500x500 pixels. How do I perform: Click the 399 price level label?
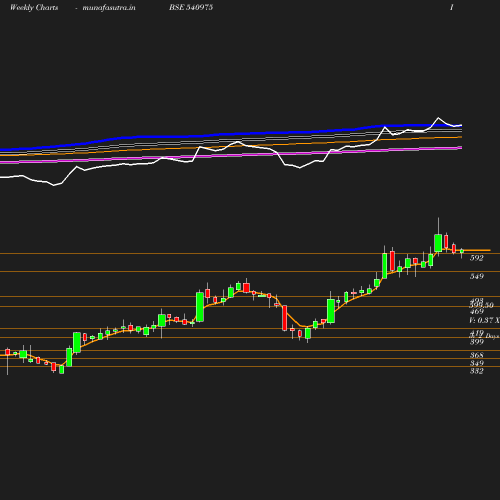[477, 342]
